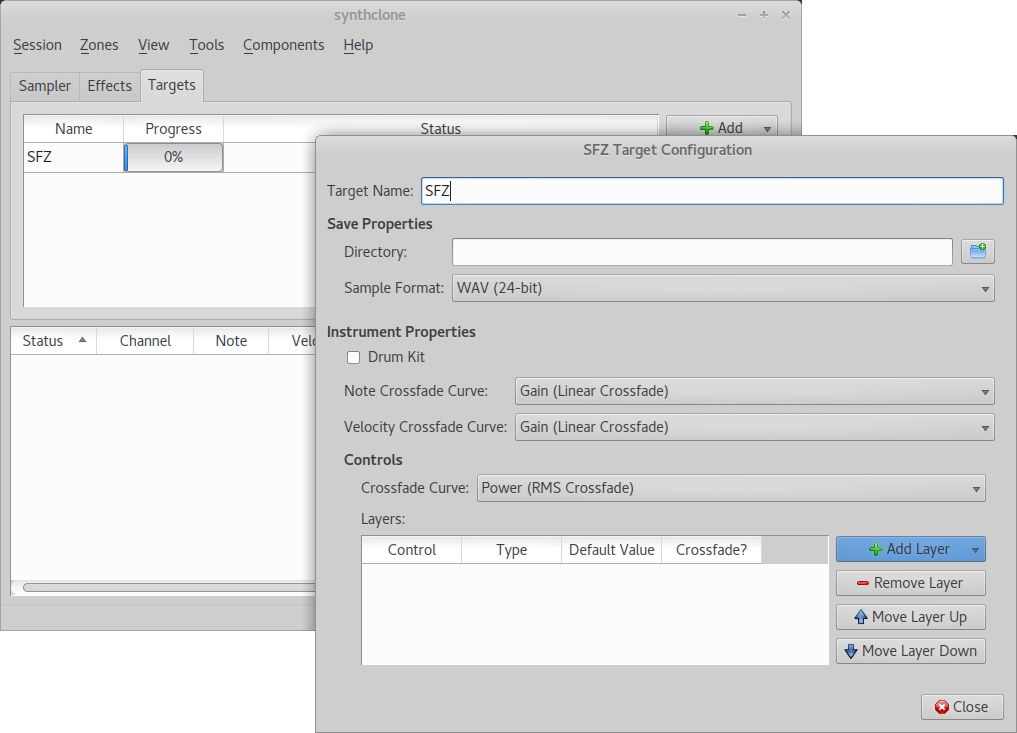Open Note Crossfade Curve dropdown
The width and height of the screenshot is (1017, 733).
[x=754, y=391]
